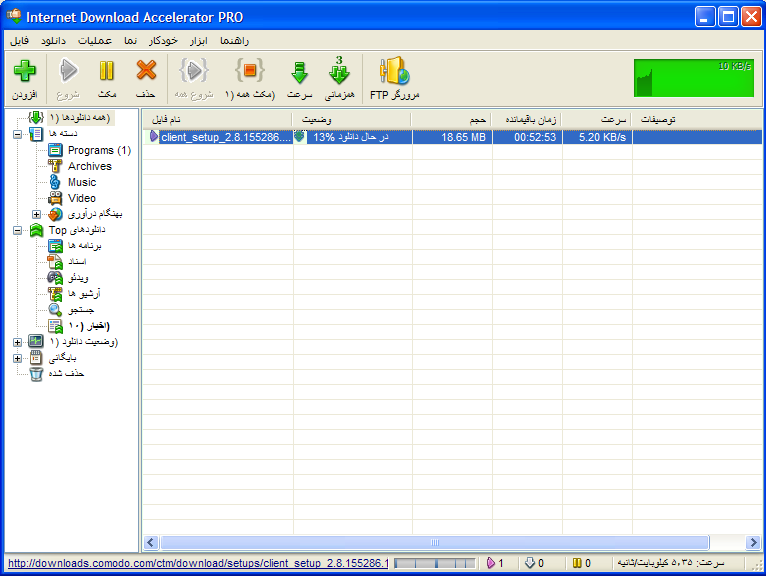Click the active downloads count indicator
This screenshot has height=576, width=766.
495,563
